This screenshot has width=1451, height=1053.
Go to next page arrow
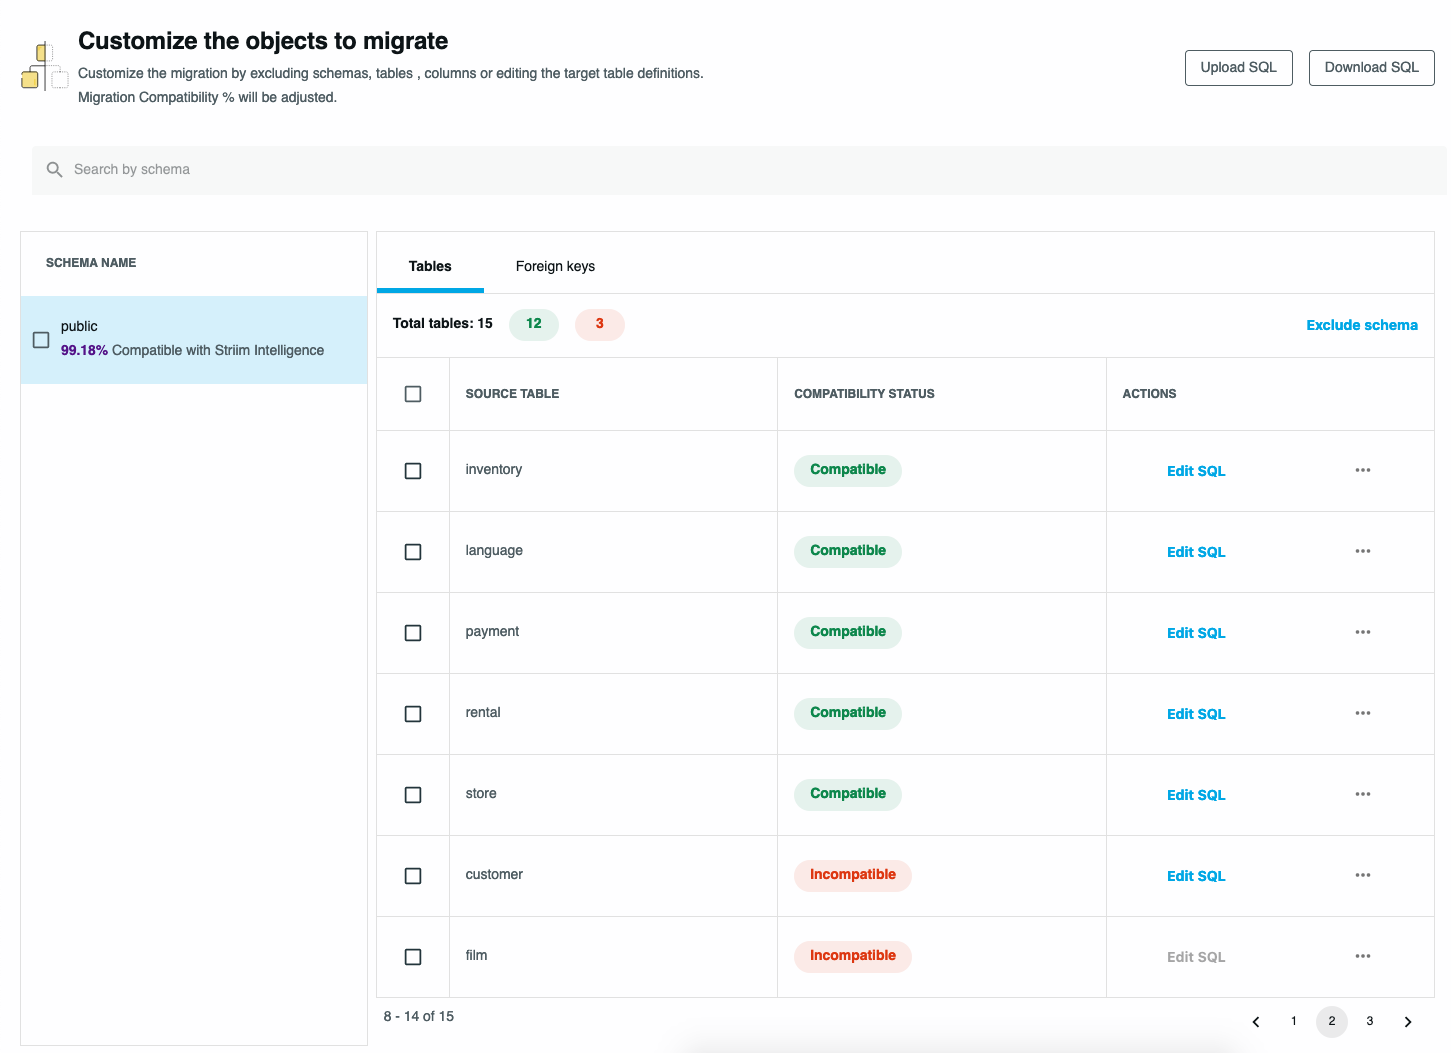[x=1407, y=1021]
